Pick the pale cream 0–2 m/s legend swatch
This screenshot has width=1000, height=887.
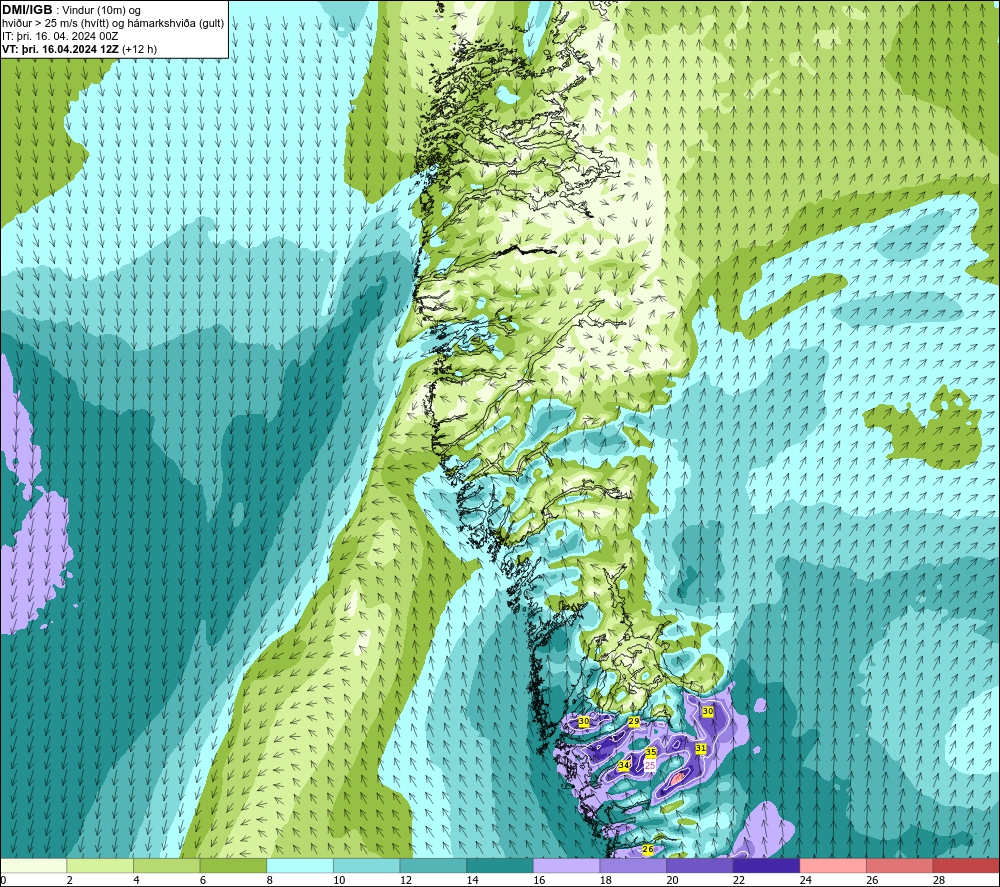33,865
